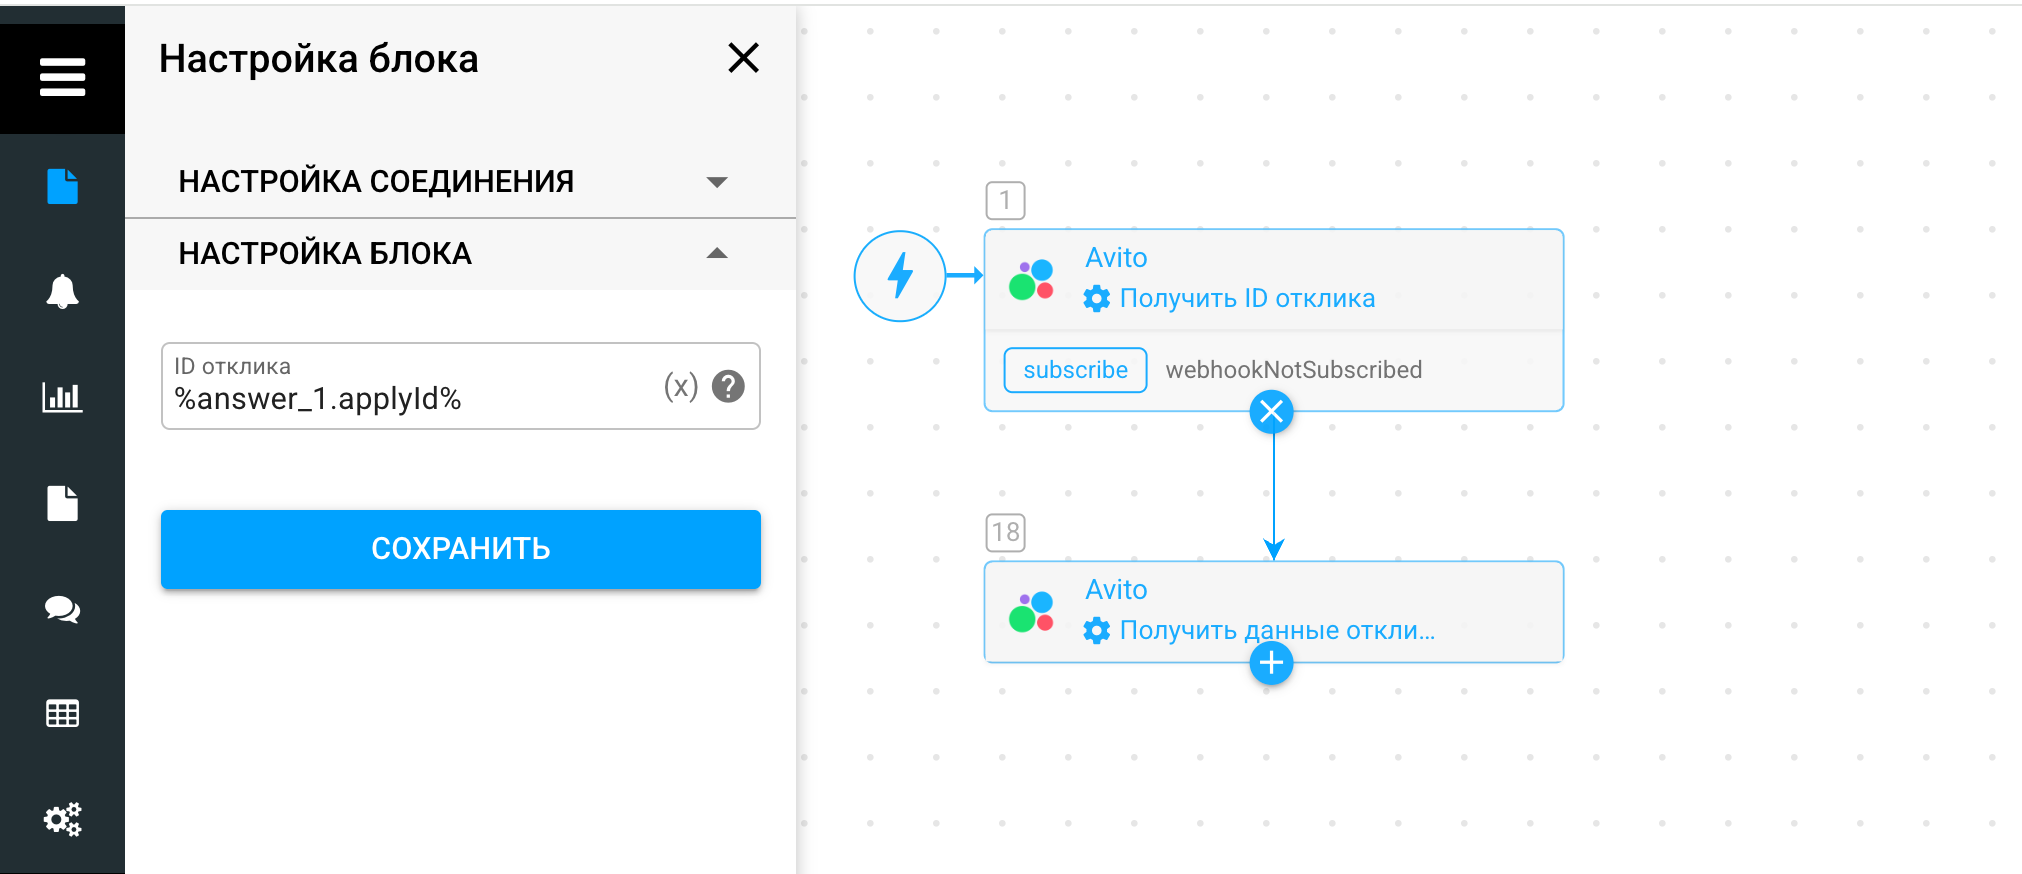Open the hamburger main menu
Screen dimensions: 2022x874
[x=62, y=77]
